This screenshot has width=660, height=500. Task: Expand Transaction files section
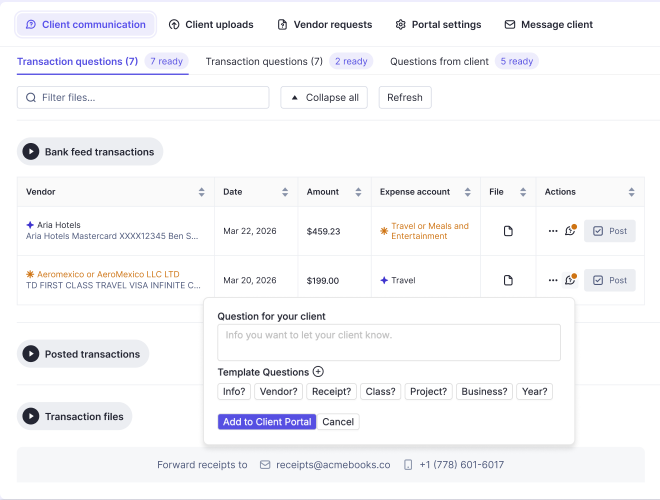[75, 416]
